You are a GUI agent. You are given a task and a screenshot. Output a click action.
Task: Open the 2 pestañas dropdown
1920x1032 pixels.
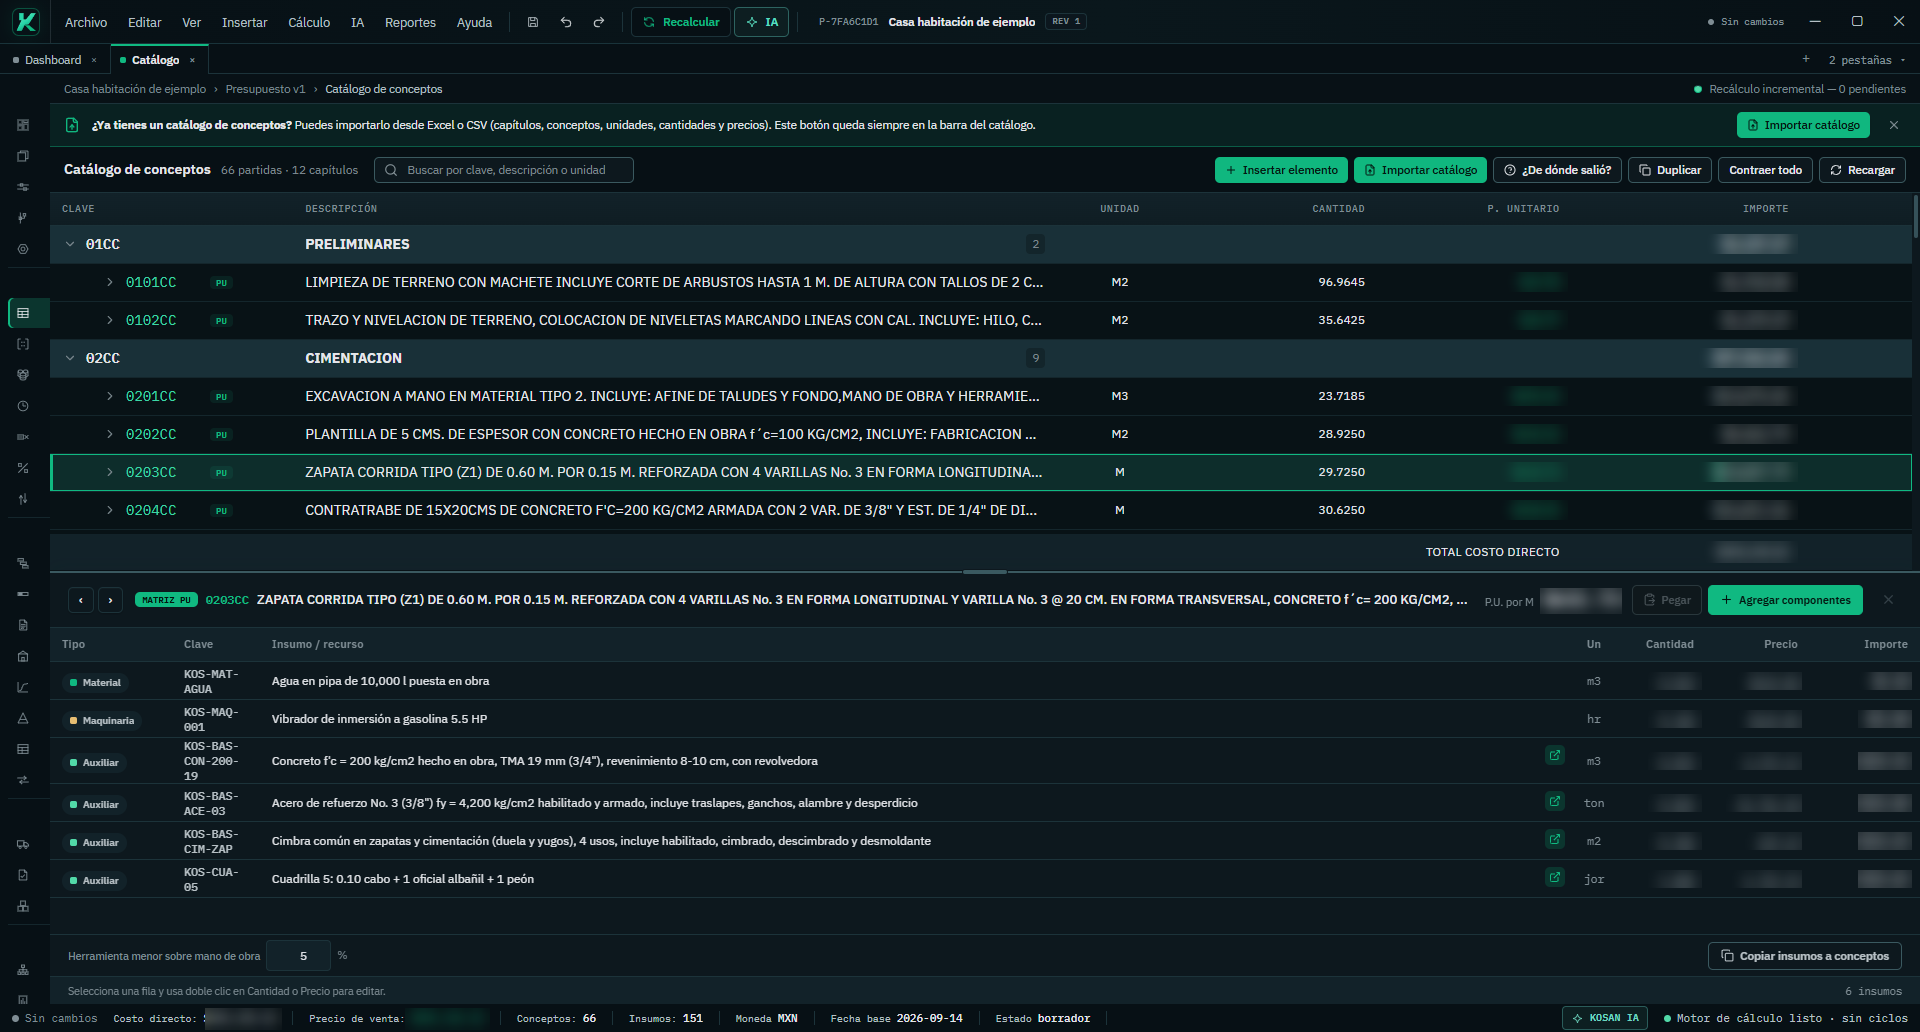[x=1866, y=60]
